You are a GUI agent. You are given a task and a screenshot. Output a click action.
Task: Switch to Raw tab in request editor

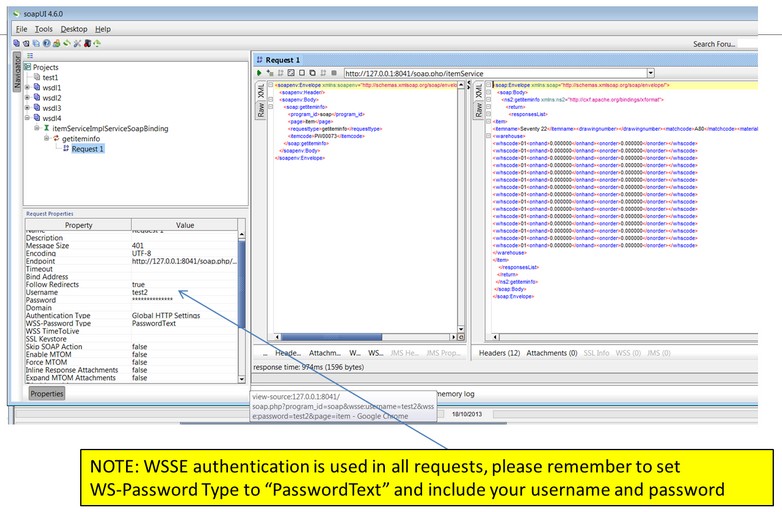pyautogui.click(x=260, y=111)
